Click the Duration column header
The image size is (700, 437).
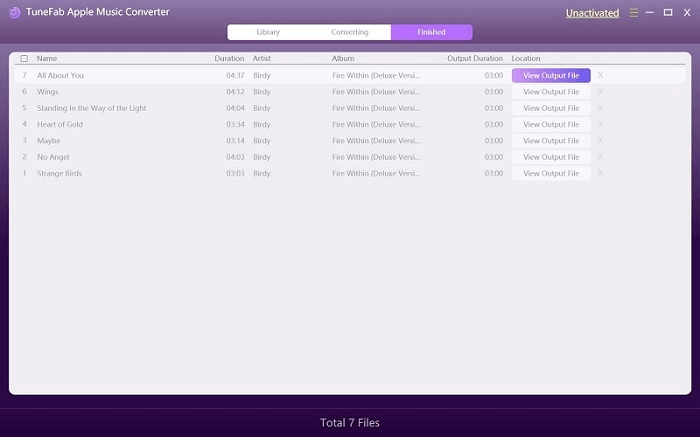(229, 58)
